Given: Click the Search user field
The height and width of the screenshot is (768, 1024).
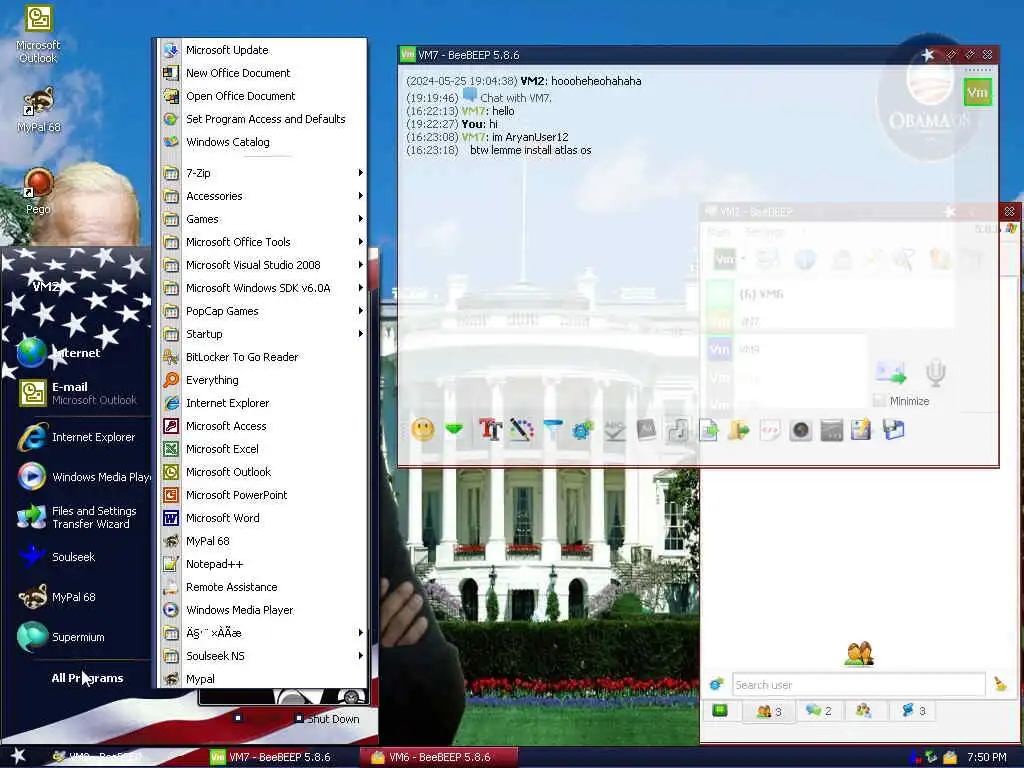Looking at the screenshot, I should point(858,684).
